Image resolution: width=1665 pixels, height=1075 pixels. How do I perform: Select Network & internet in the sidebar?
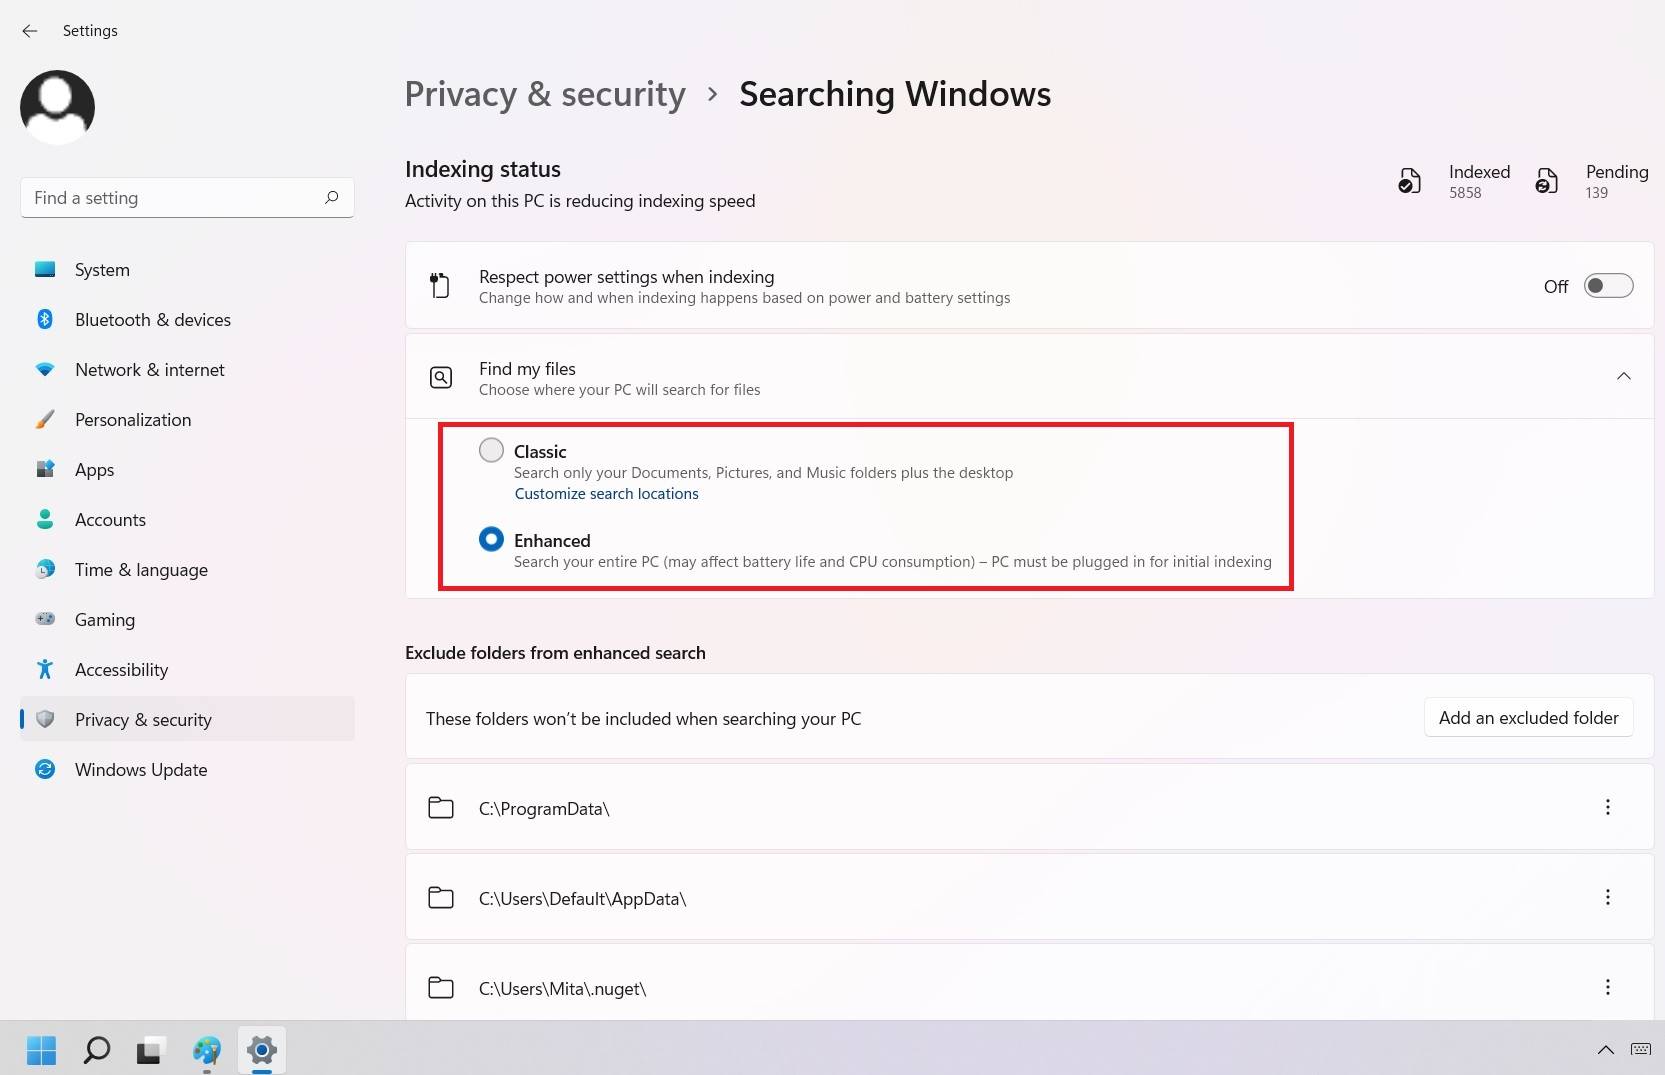[150, 370]
